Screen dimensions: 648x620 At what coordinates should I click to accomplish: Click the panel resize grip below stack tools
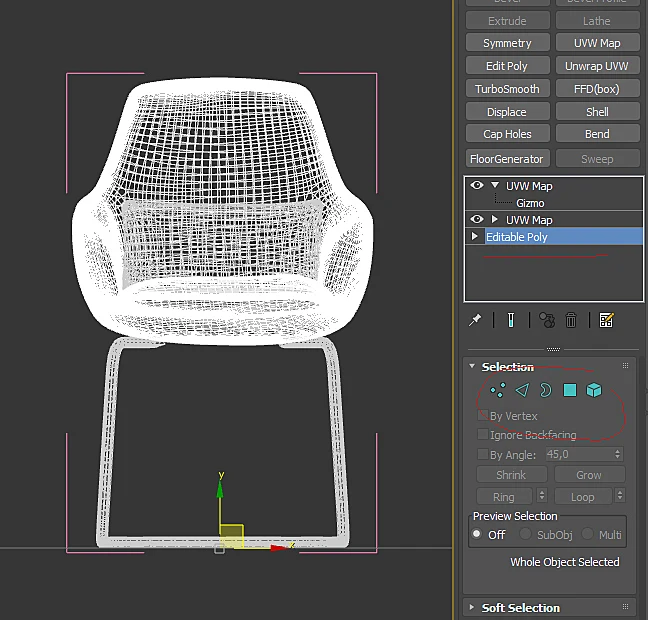click(x=553, y=349)
